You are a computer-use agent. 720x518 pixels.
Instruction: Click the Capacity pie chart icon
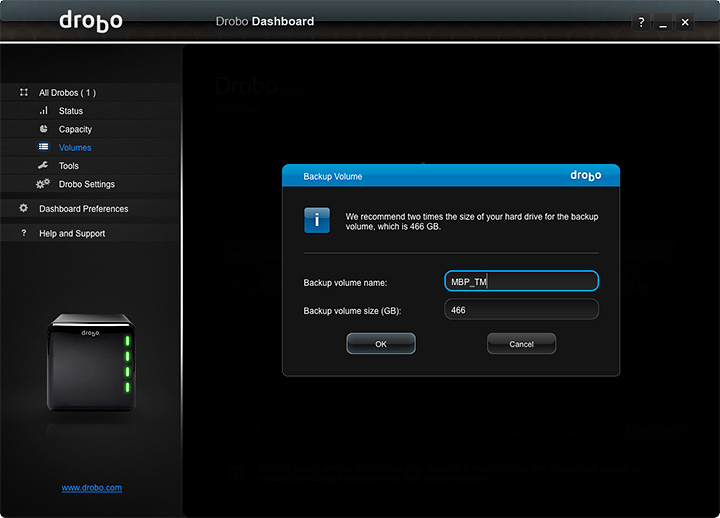(x=44, y=129)
